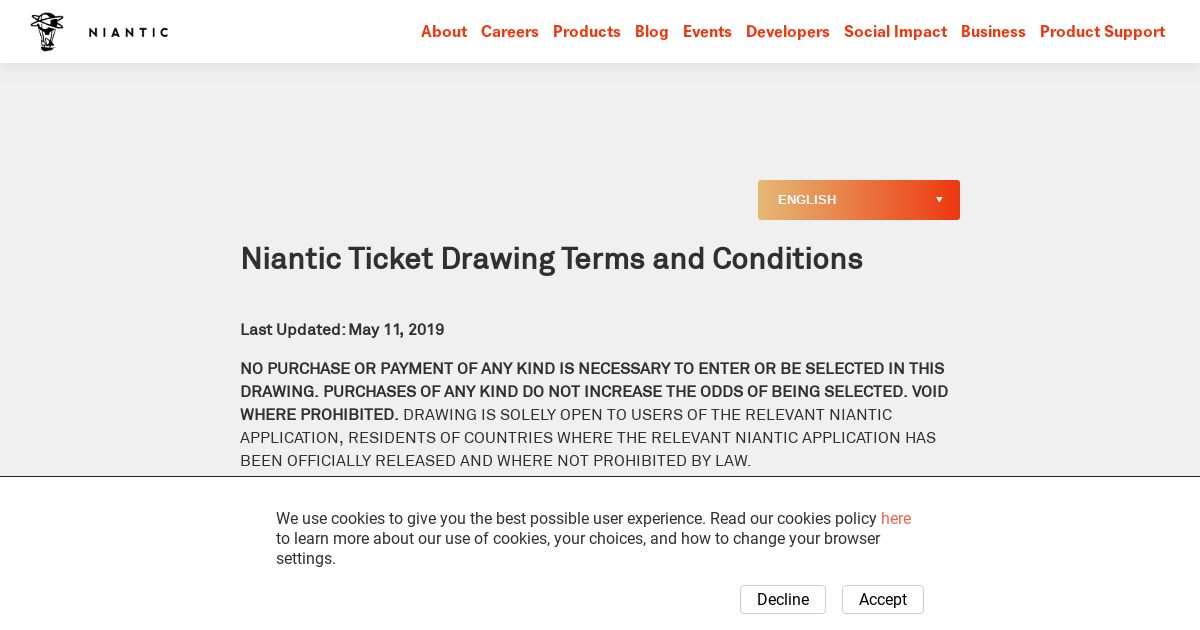Screen dimensions: 1200x630
Task: Go to the Careers page
Action: pos(510,32)
